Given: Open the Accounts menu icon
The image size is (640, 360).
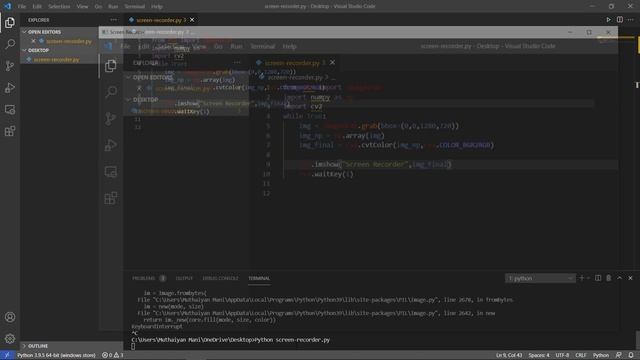Looking at the screenshot, I should [10, 317].
